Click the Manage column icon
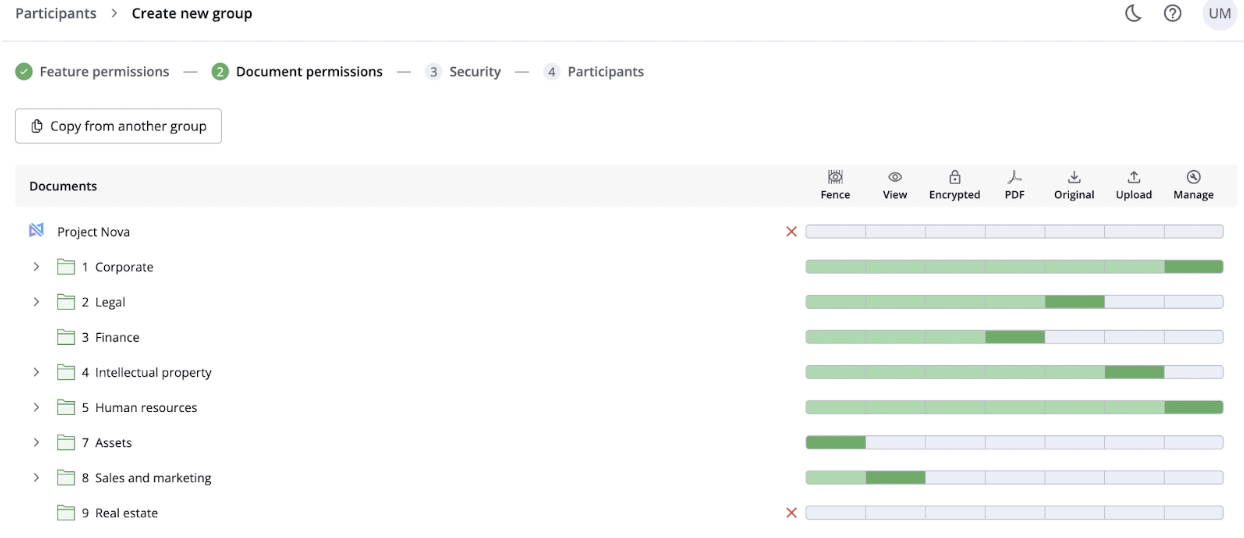The height and width of the screenshot is (538, 1244). point(1193,177)
